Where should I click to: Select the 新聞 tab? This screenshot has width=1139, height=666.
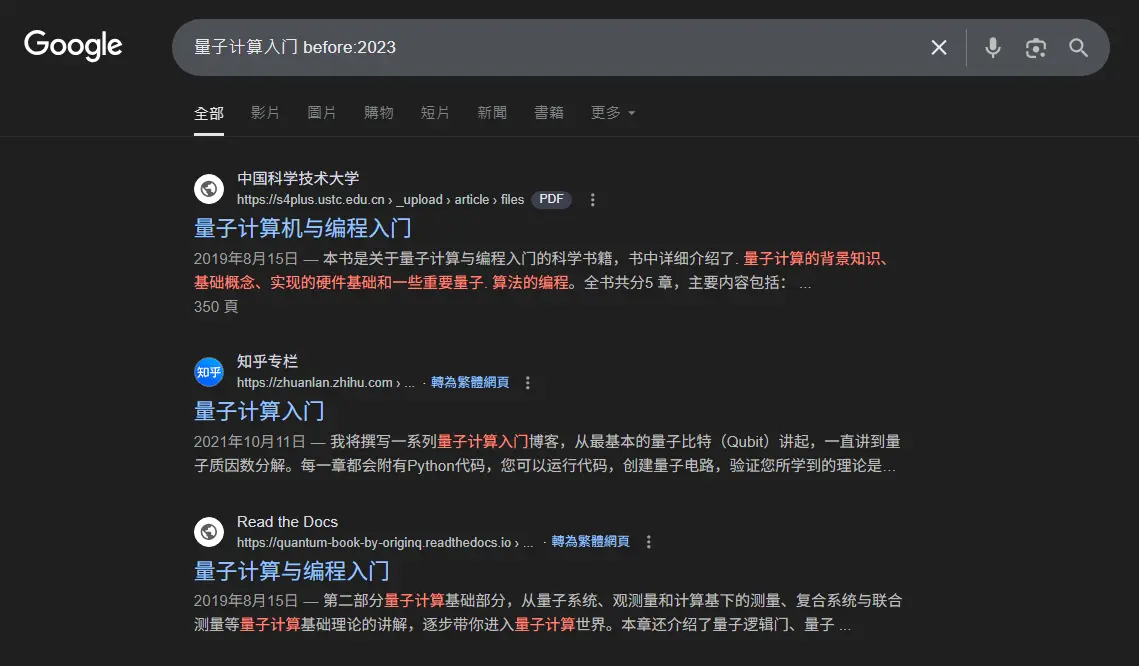coord(492,113)
